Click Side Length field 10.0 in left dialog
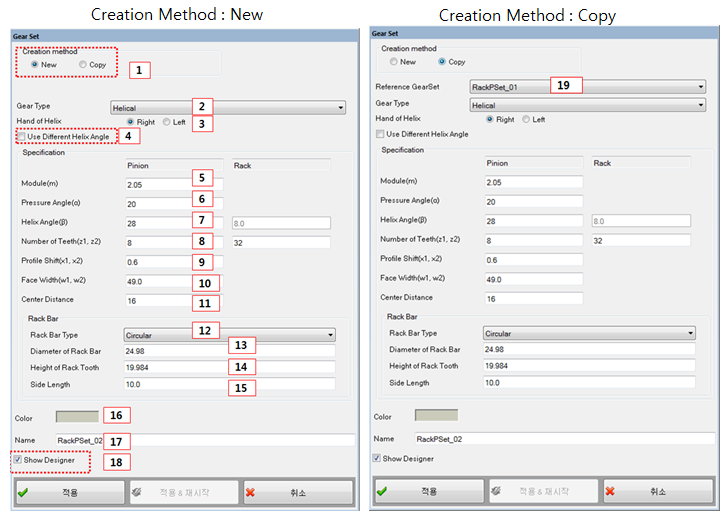Screen dimensions: 726x516 click(x=229, y=384)
